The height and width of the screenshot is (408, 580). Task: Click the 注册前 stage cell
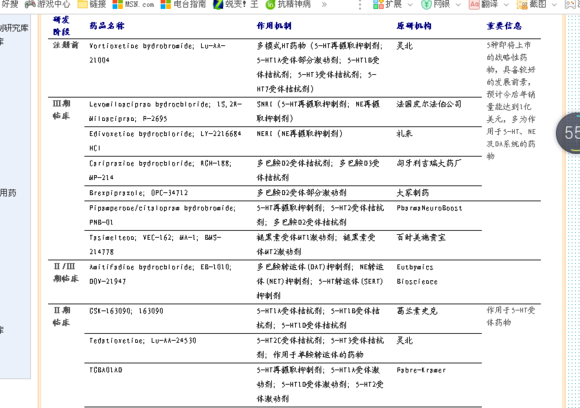[x=65, y=45]
